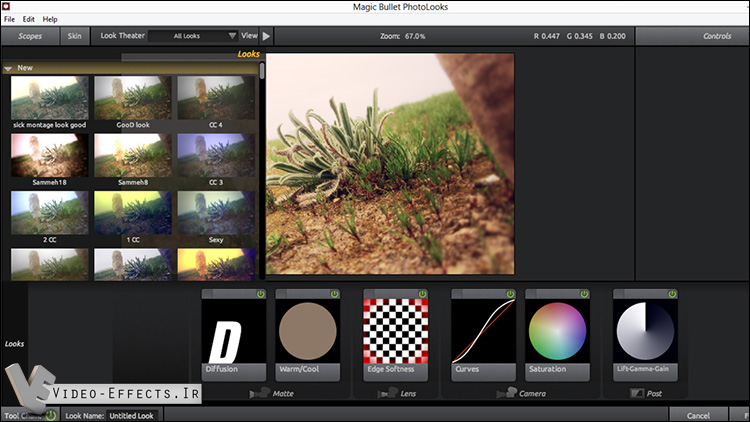Select the Sammeh18 look preset
This screenshot has width=750, height=422.
click(x=50, y=160)
